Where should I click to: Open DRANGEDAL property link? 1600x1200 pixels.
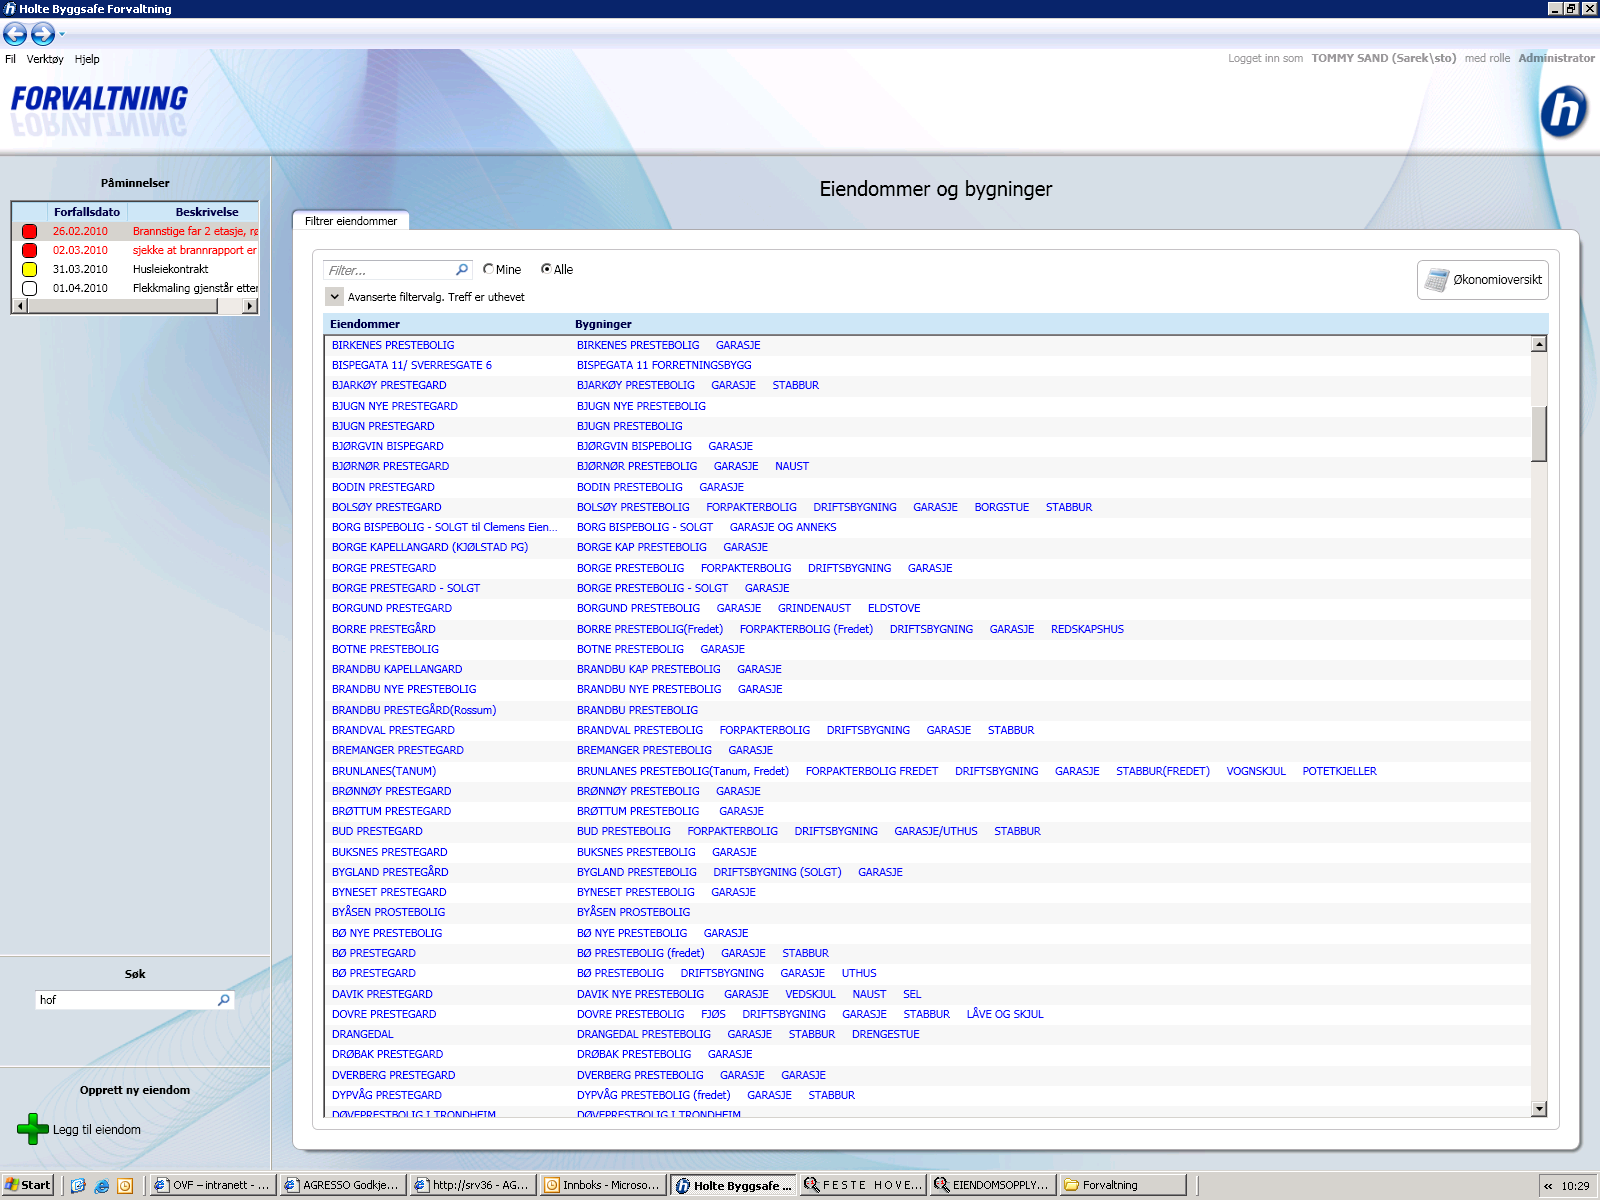click(363, 1034)
